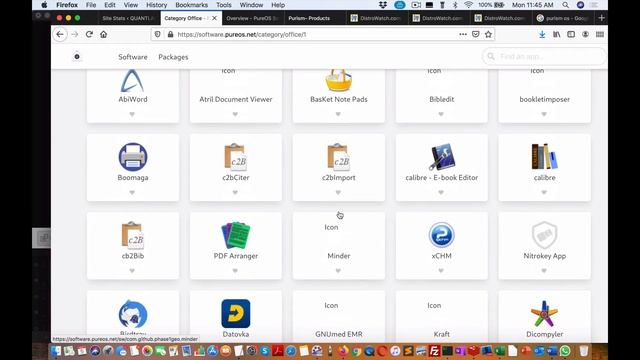Open the Software nav link
The height and width of the screenshot is (360, 640).
[133, 57]
